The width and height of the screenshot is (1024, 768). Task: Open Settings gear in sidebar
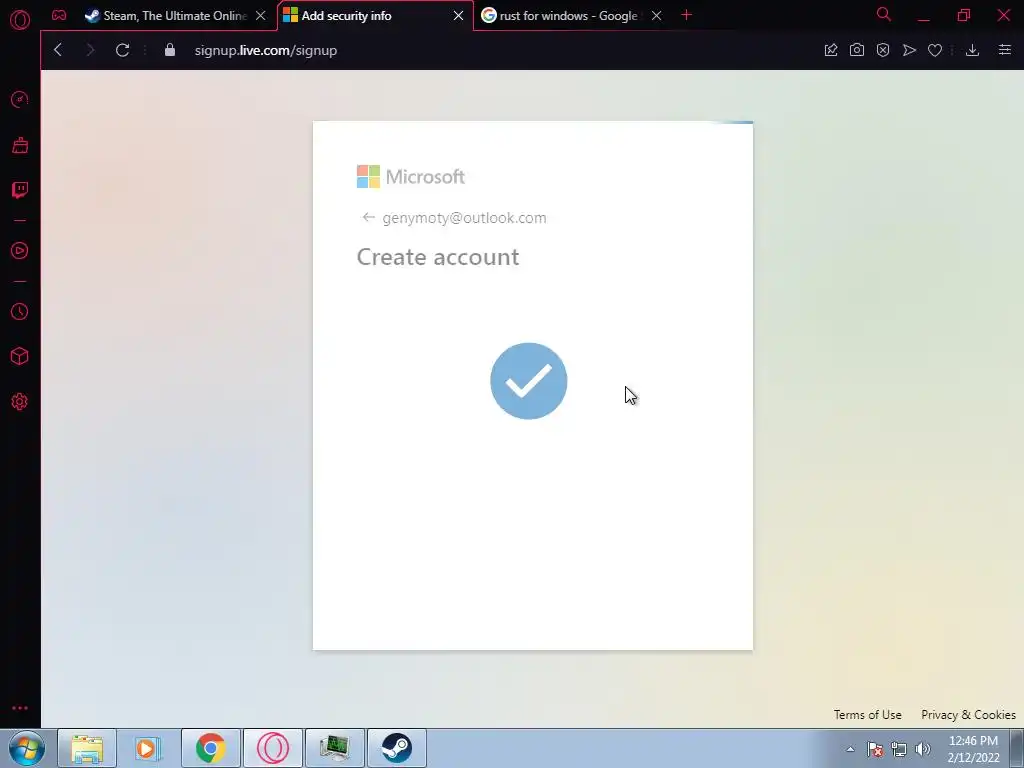(x=20, y=402)
